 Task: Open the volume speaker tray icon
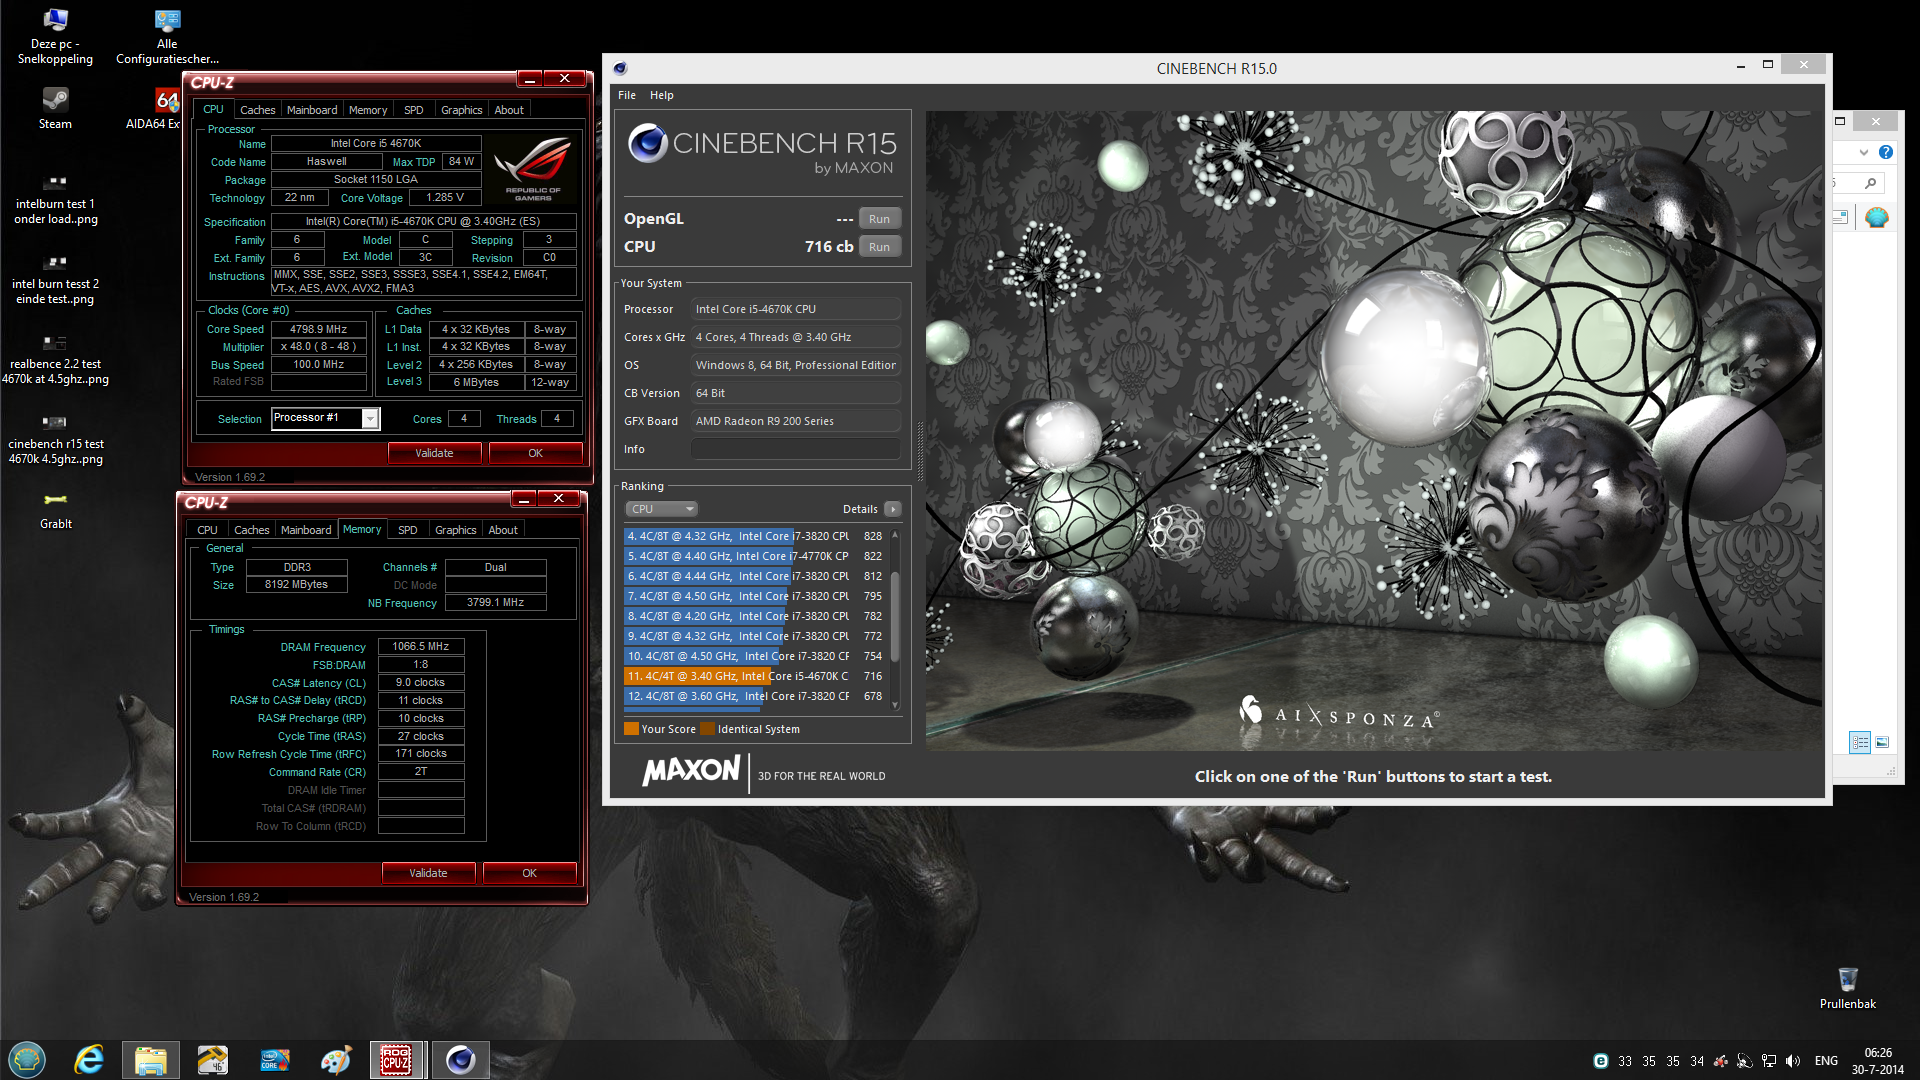pyautogui.click(x=1793, y=1061)
